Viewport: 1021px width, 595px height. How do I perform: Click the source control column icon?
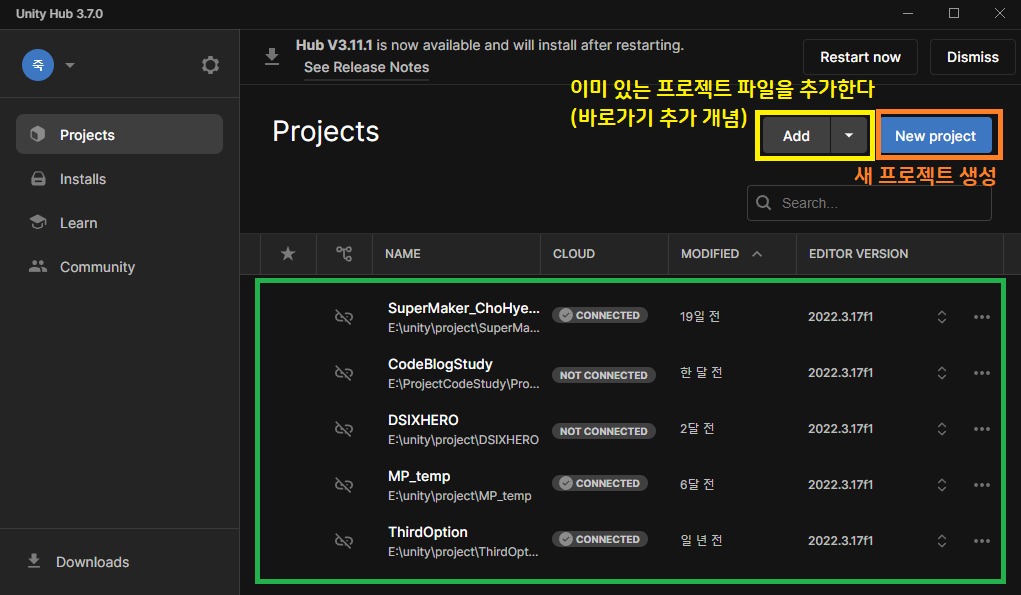coord(344,254)
